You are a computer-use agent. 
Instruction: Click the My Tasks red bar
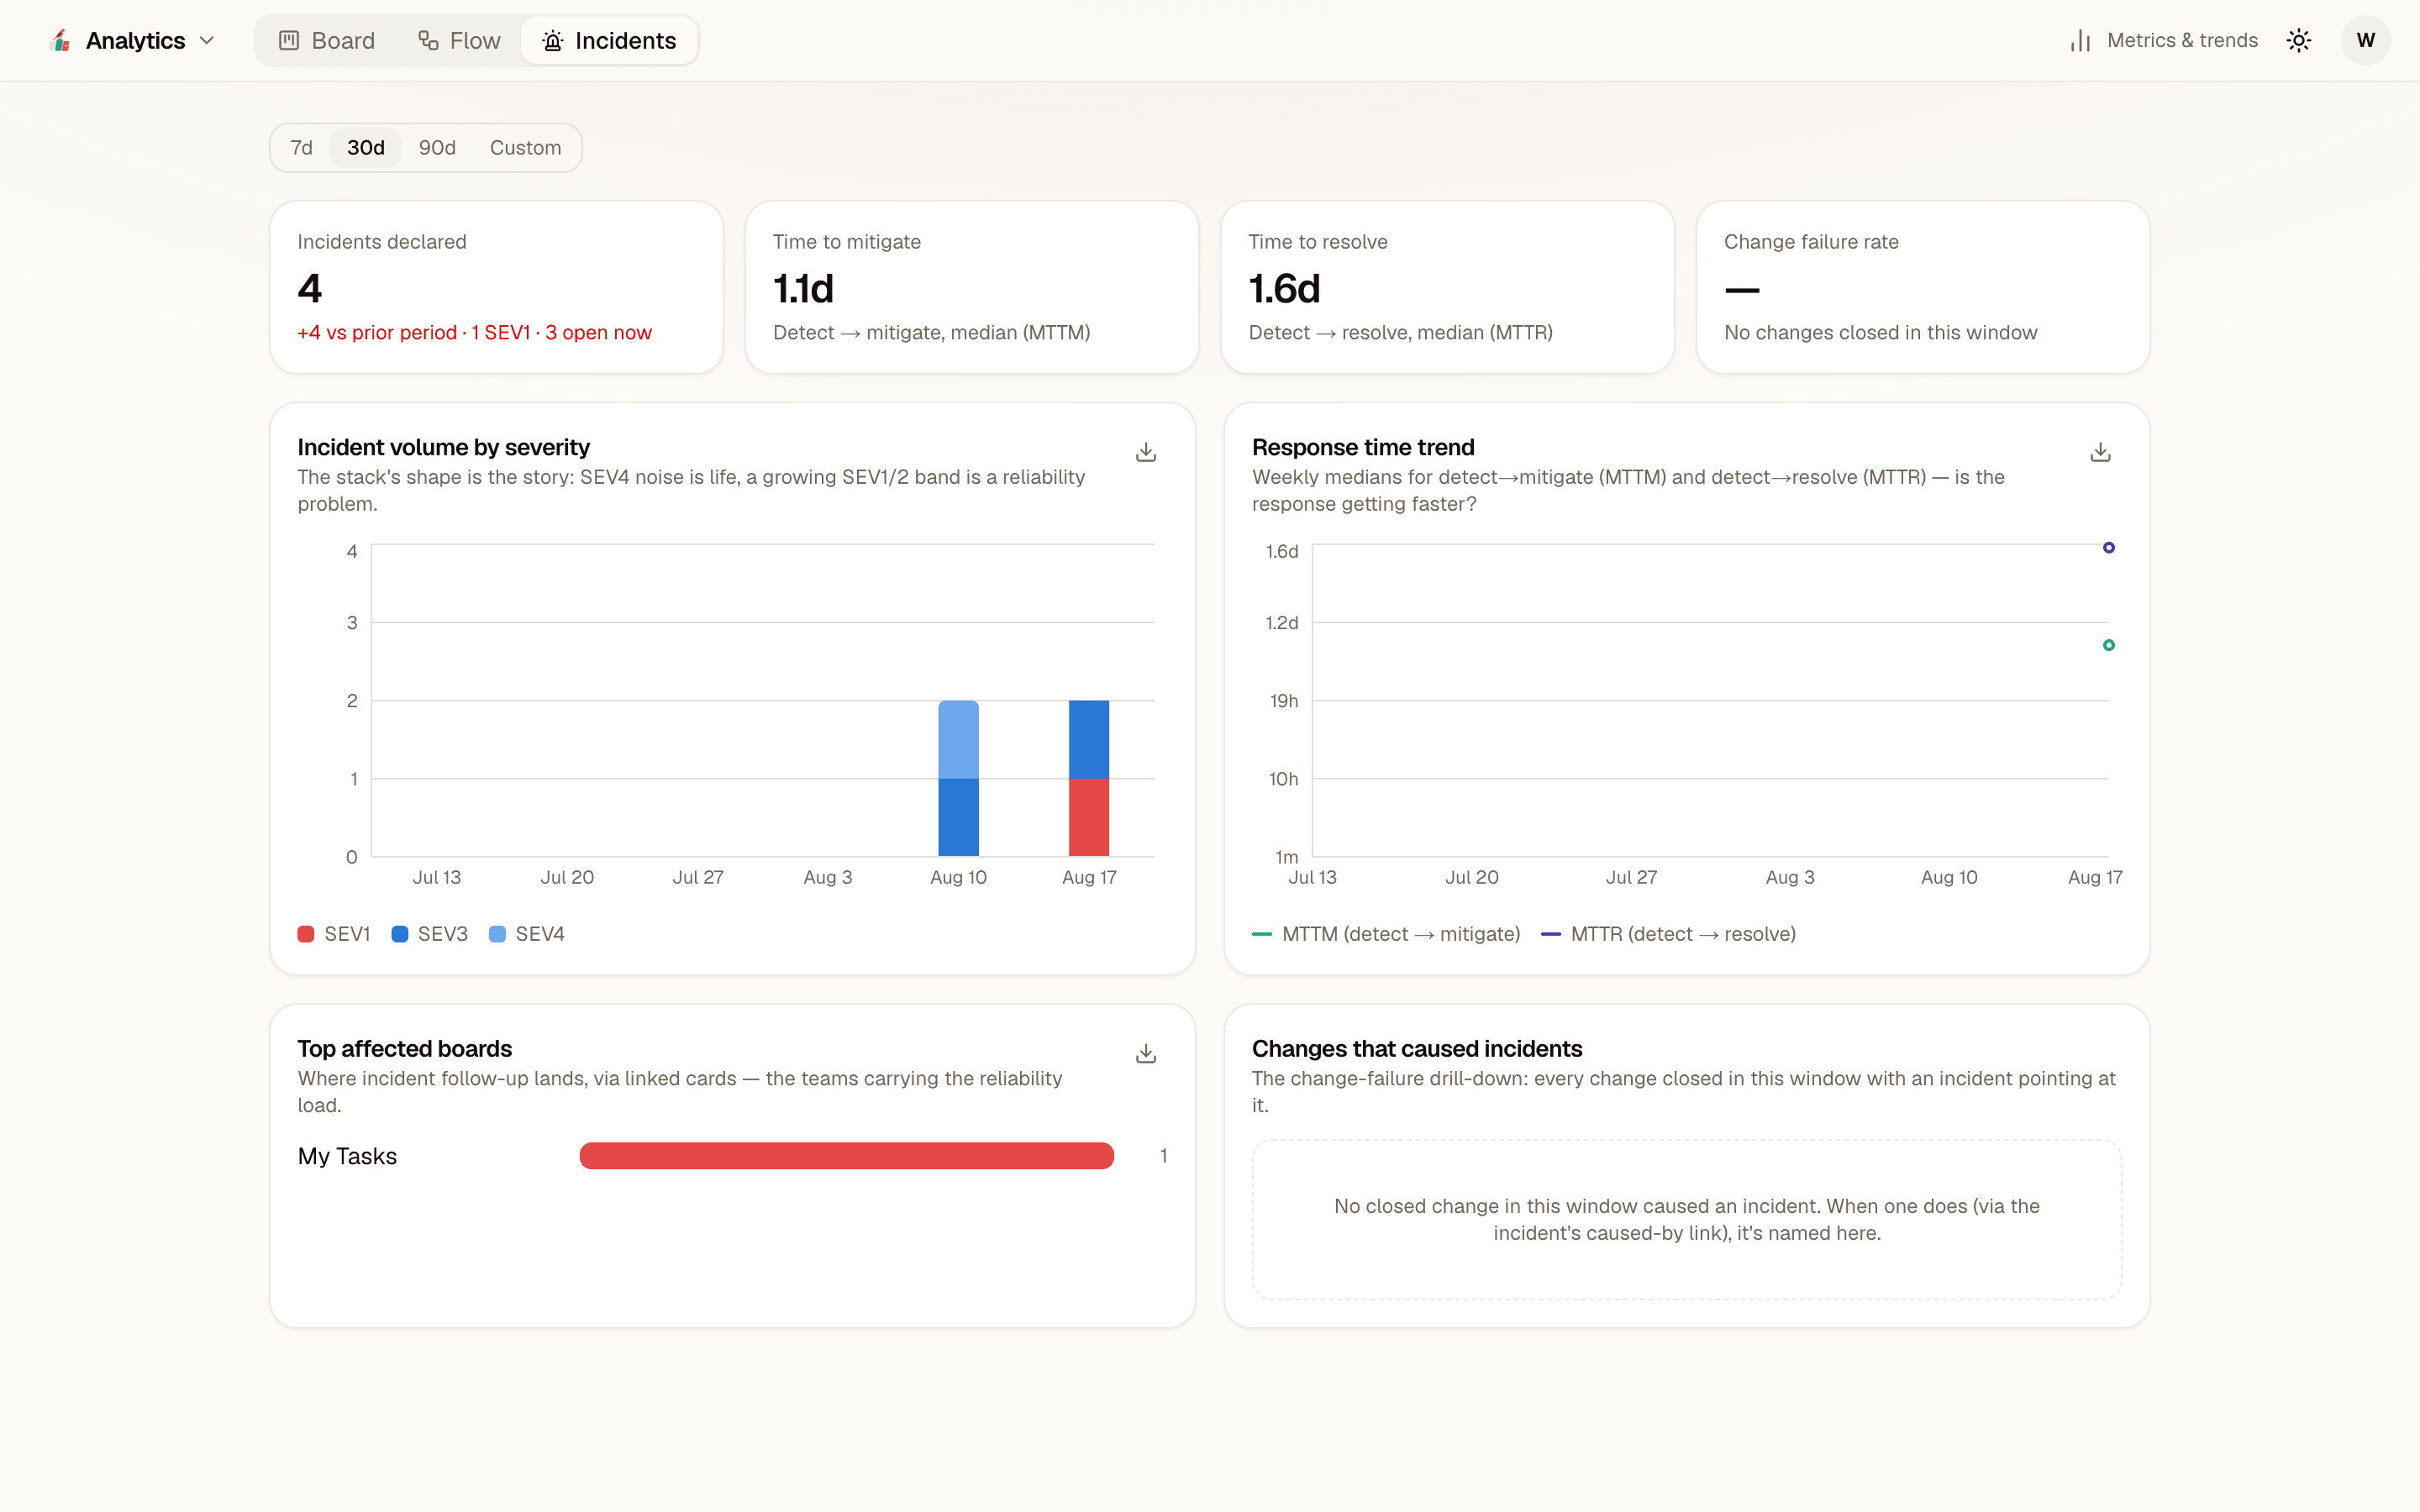pos(846,1156)
